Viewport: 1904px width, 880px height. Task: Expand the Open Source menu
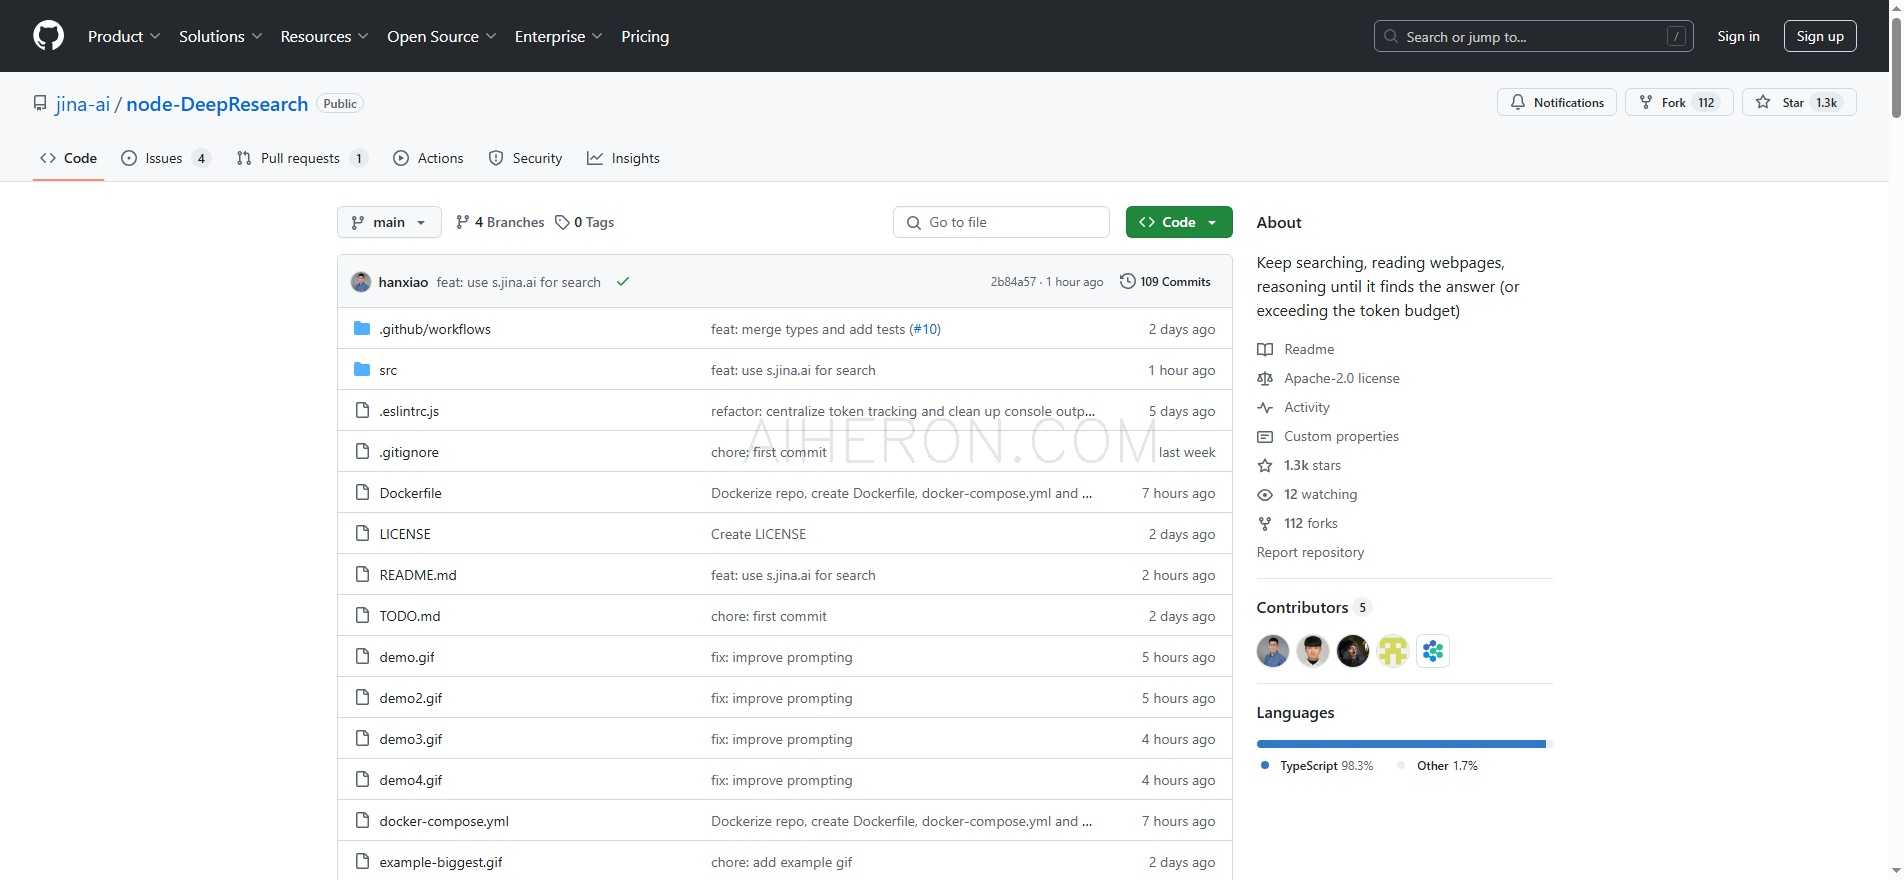coord(441,36)
